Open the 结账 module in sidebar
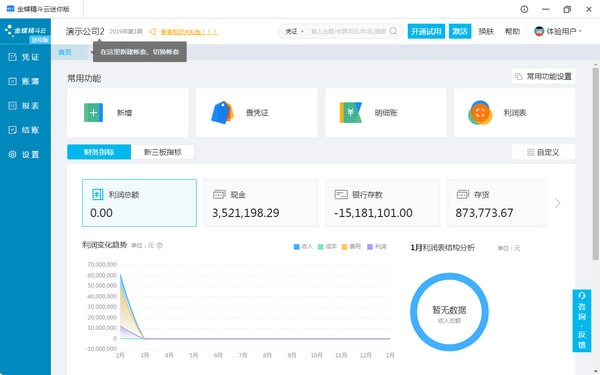This screenshot has width=600, height=375. tap(25, 130)
